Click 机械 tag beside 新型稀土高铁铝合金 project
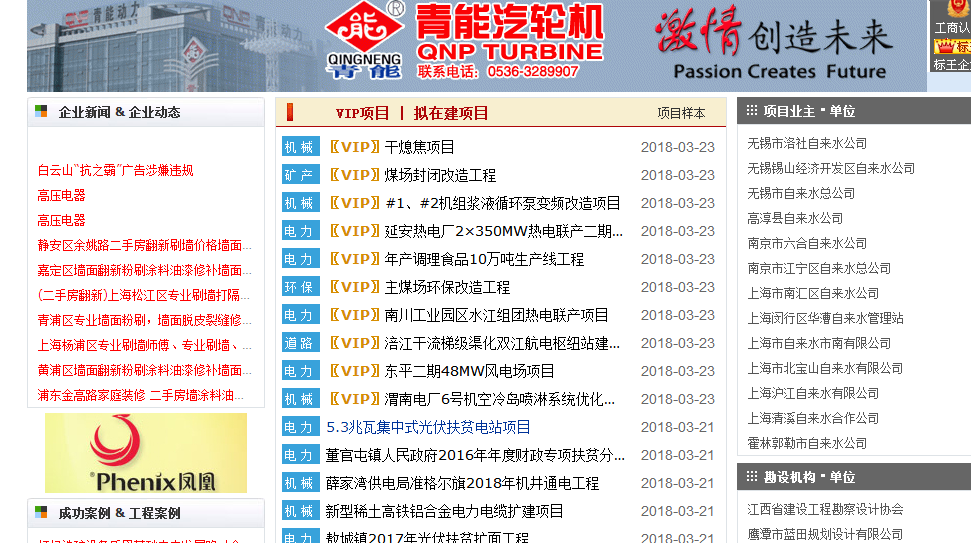 [300, 511]
